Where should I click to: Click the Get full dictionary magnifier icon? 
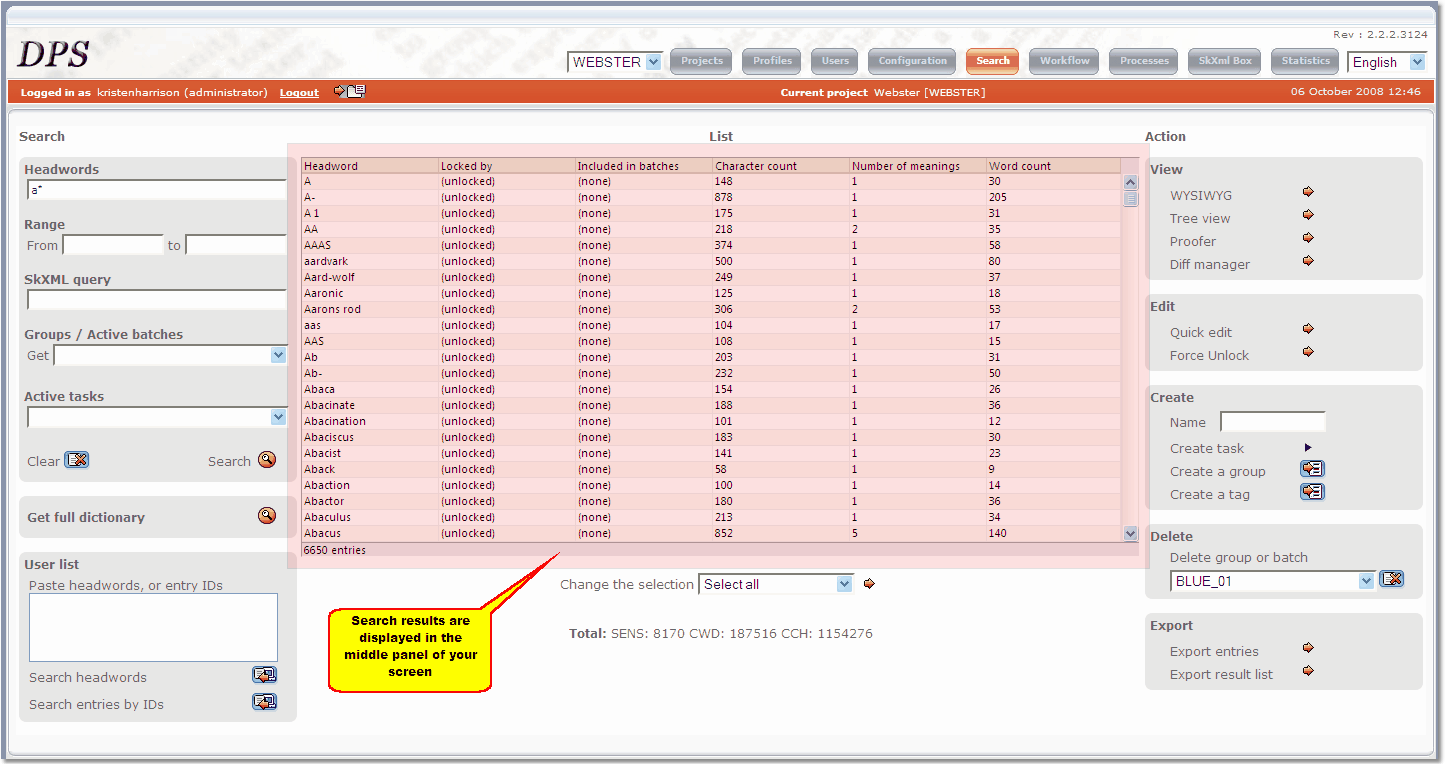(x=266, y=516)
